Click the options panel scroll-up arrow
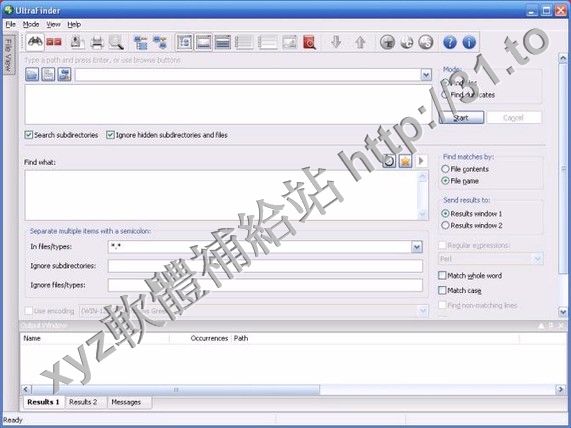Viewport: 571px width, 428px height. 563,58
